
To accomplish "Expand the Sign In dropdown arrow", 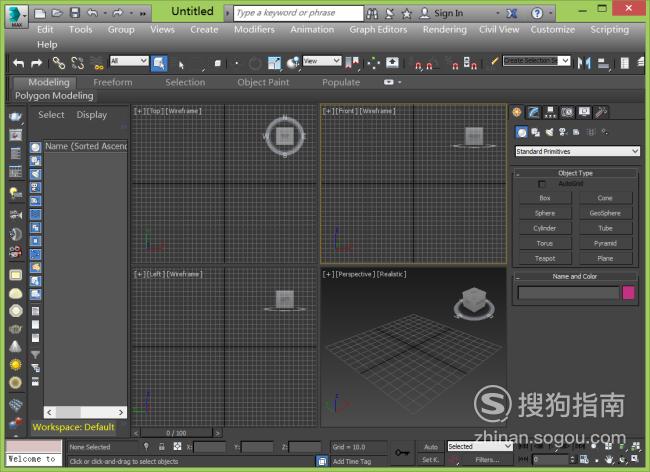I will click(497, 13).
